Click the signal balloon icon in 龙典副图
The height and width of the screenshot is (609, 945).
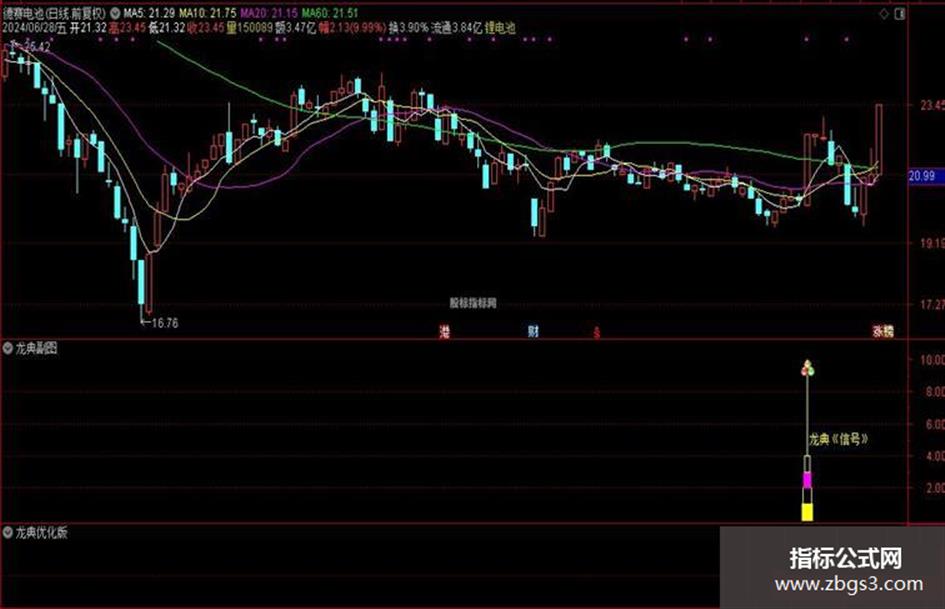click(x=808, y=368)
